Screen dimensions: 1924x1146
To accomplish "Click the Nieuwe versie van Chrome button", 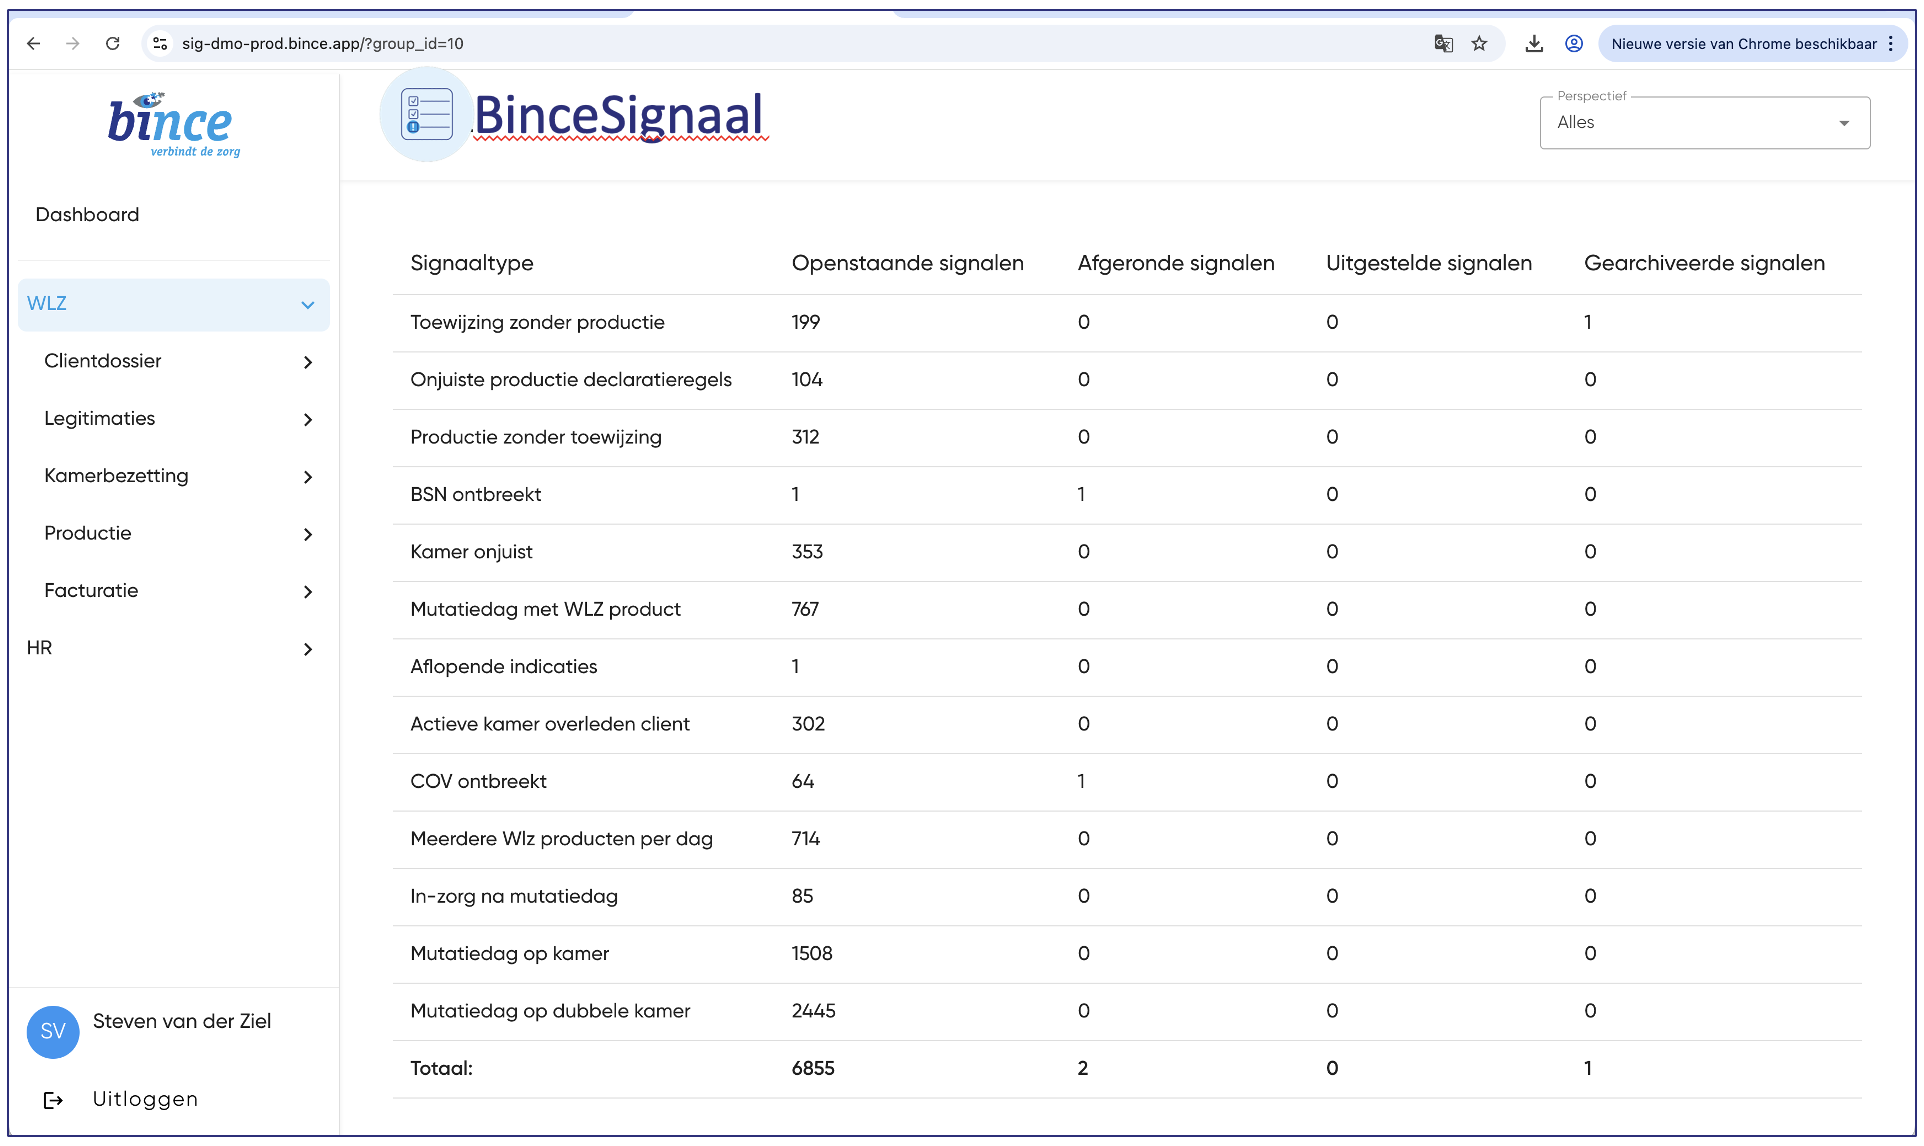I will click(1743, 44).
